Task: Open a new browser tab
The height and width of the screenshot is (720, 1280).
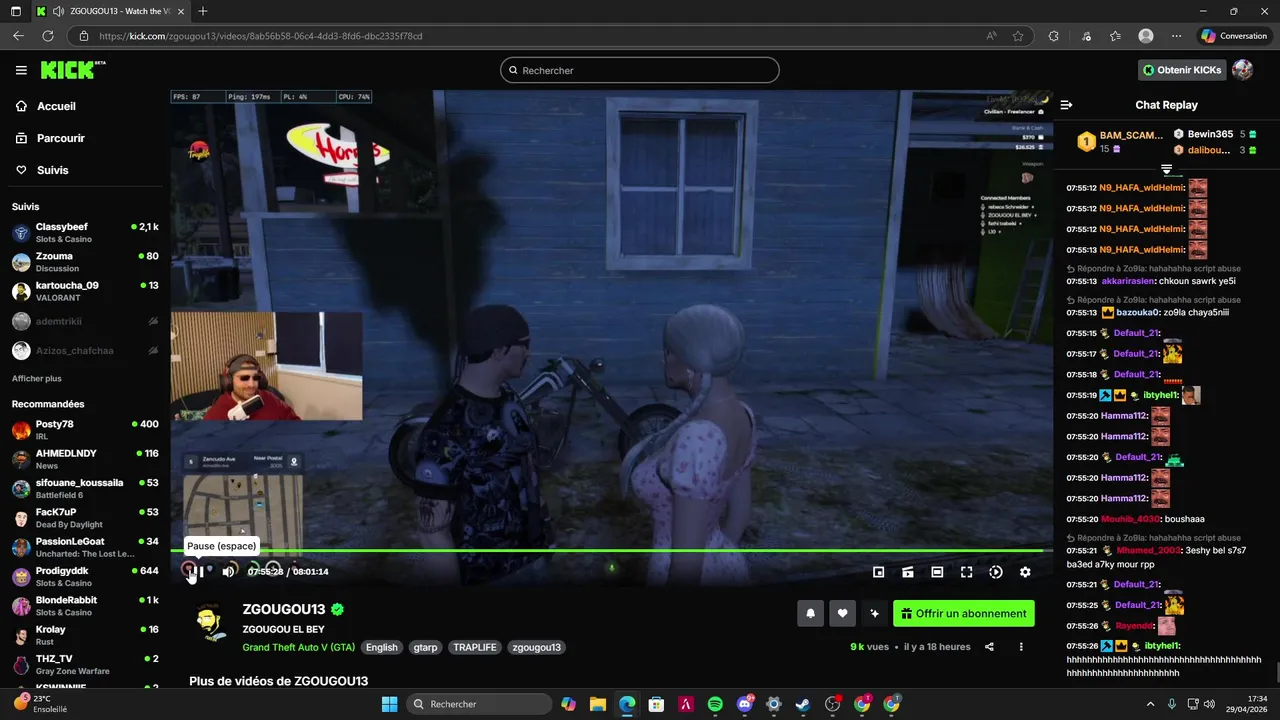Action: pyautogui.click(x=202, y=11)
